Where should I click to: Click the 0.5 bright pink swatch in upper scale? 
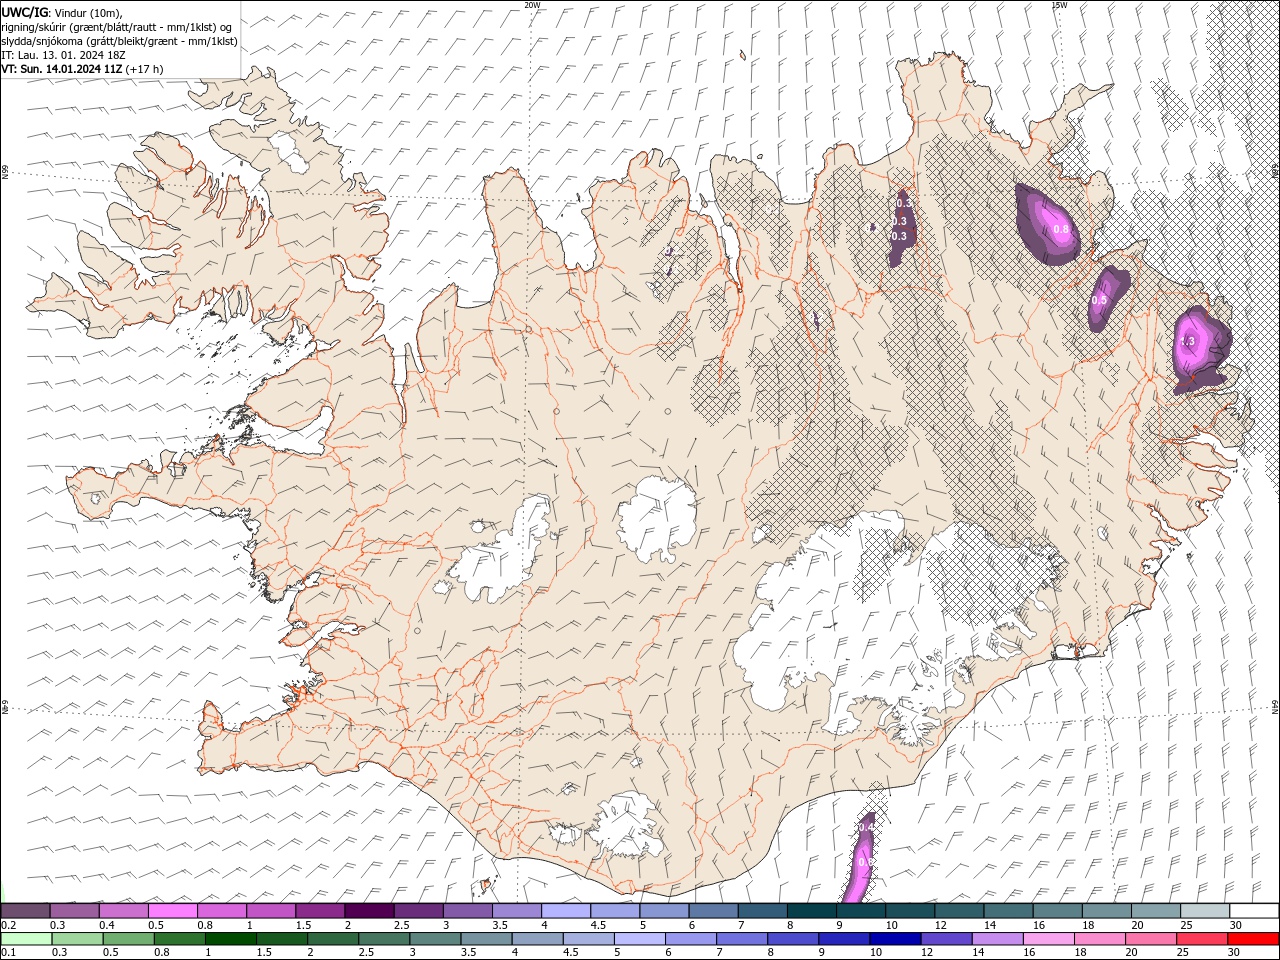coord(172,910)
